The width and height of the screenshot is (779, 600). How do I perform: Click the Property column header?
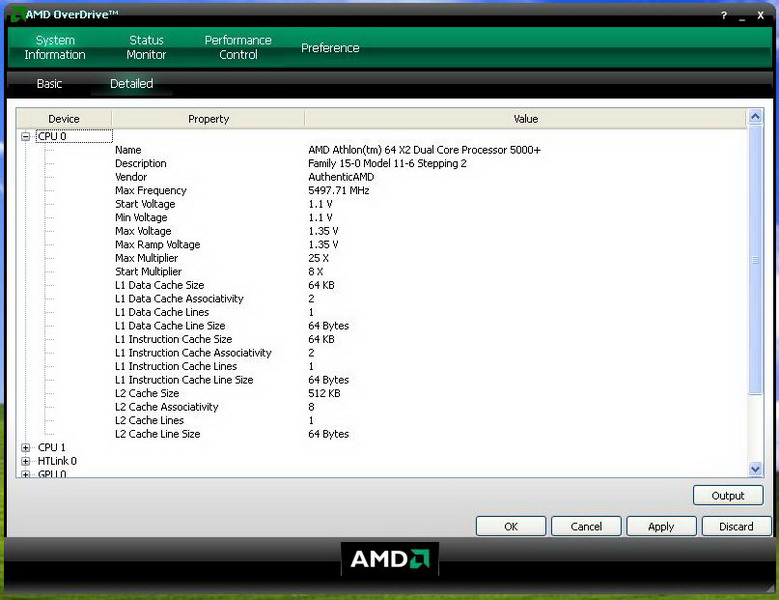tap(208, 119)
